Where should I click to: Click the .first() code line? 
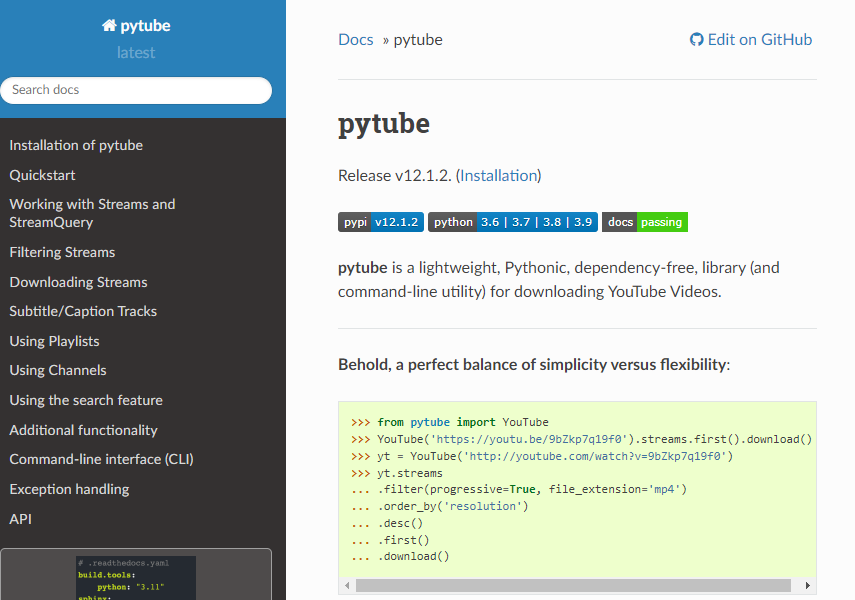click(x=390, y=540)
